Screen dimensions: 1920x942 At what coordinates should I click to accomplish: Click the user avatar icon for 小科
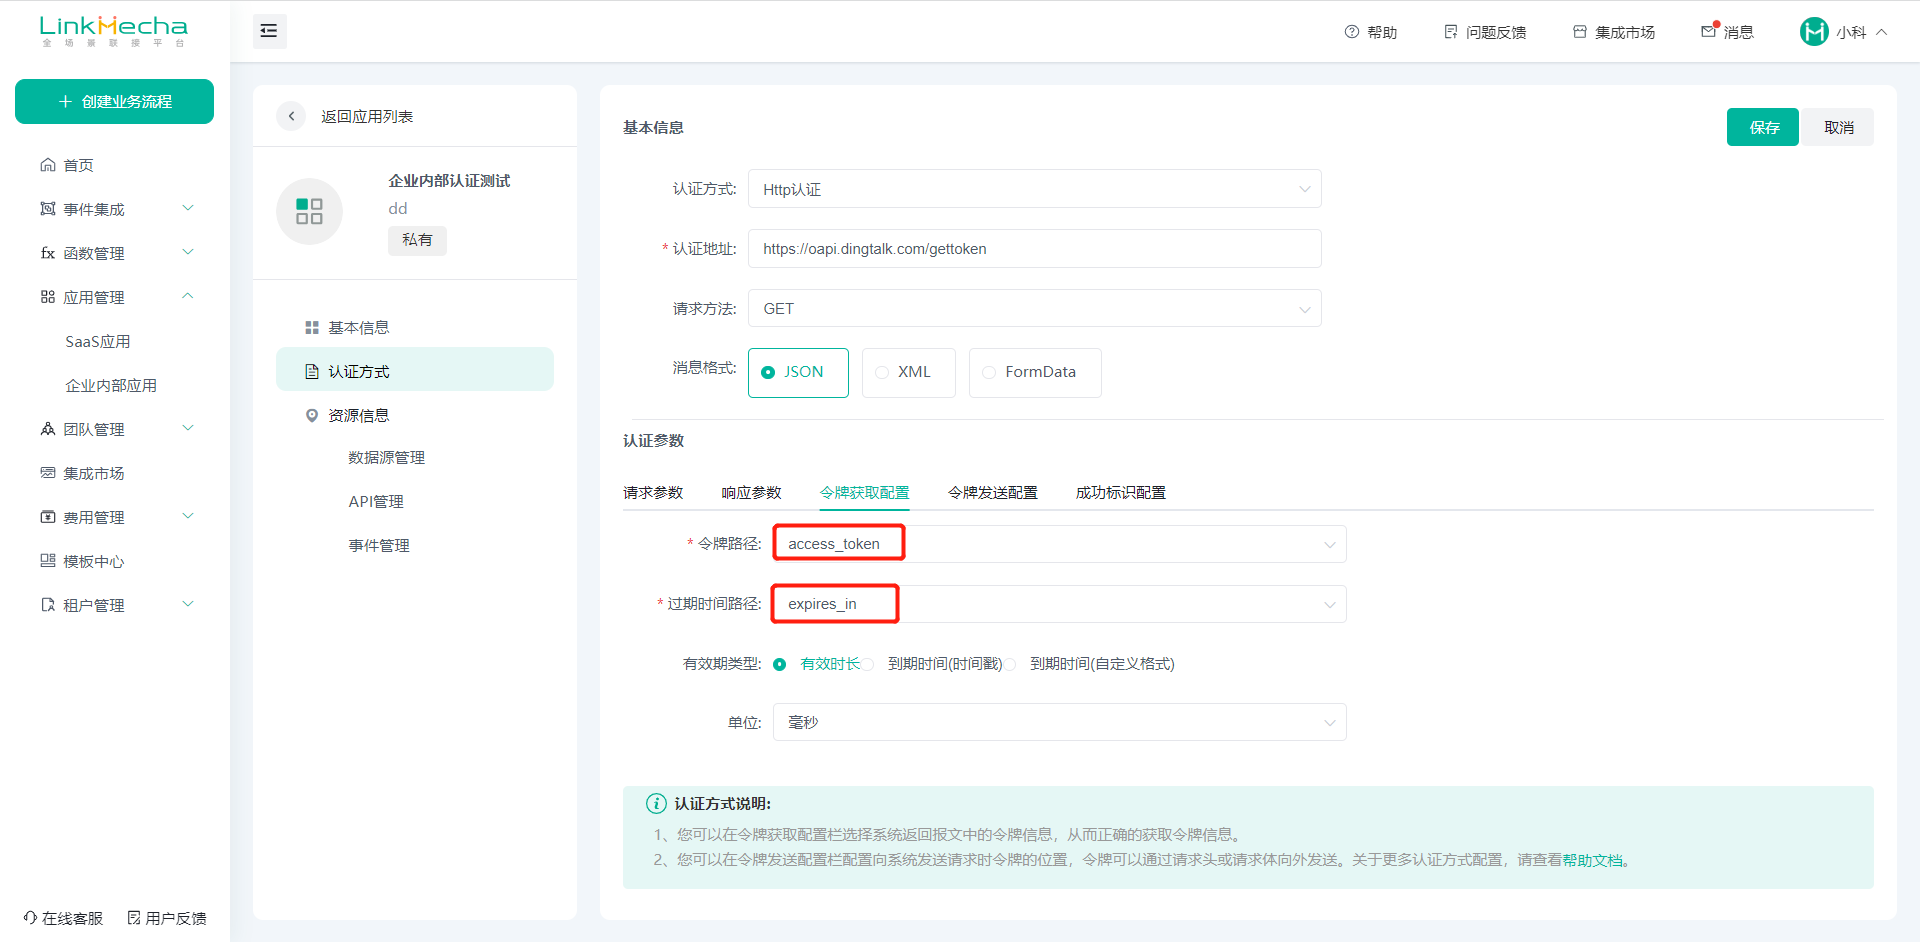click(x=1814, y=32)
